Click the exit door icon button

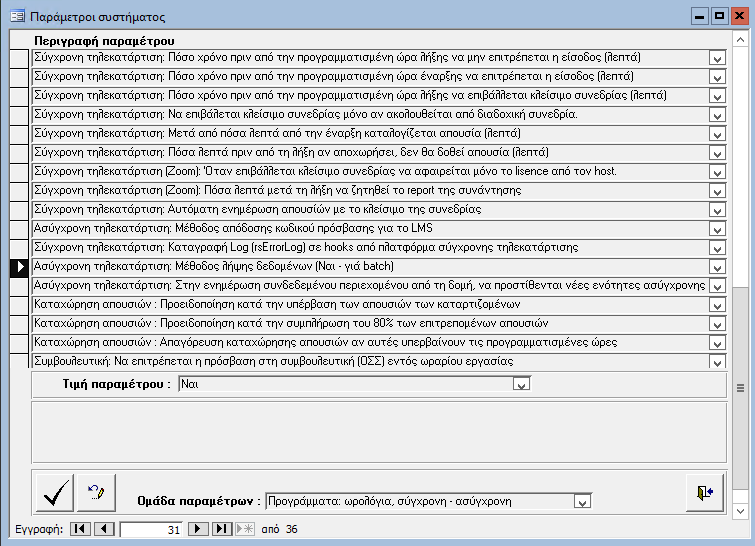pyautogui.click(x=706, y=492)
